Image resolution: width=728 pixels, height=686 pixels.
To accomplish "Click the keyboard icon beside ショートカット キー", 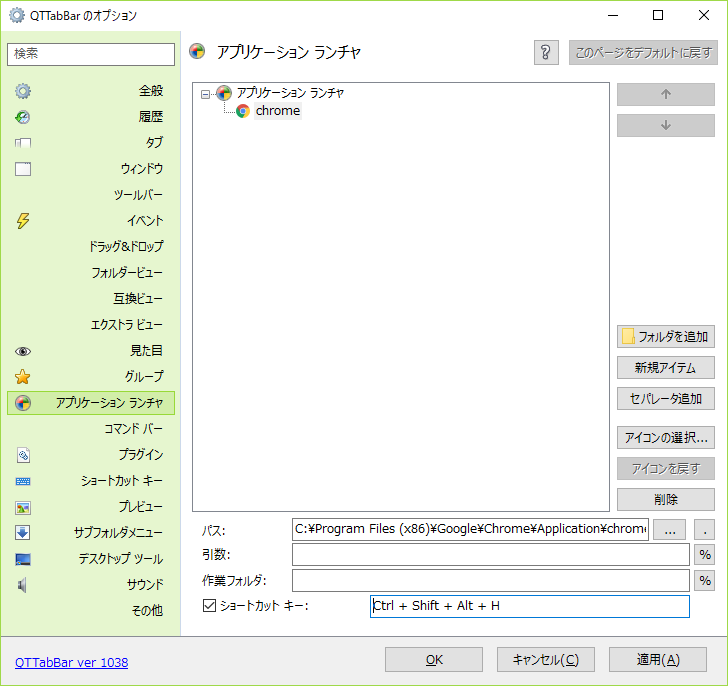I will [x=23, y=481].
